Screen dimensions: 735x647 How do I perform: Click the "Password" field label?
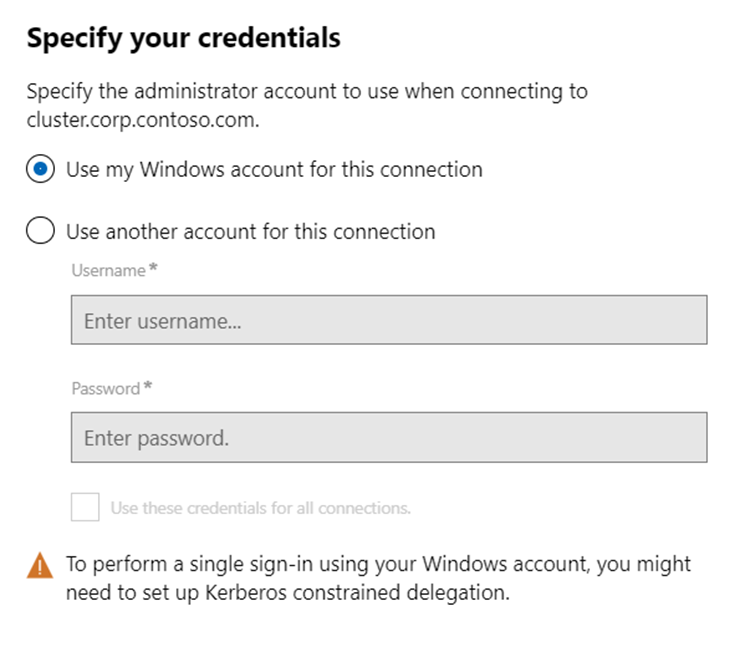(x=105, y=388)
